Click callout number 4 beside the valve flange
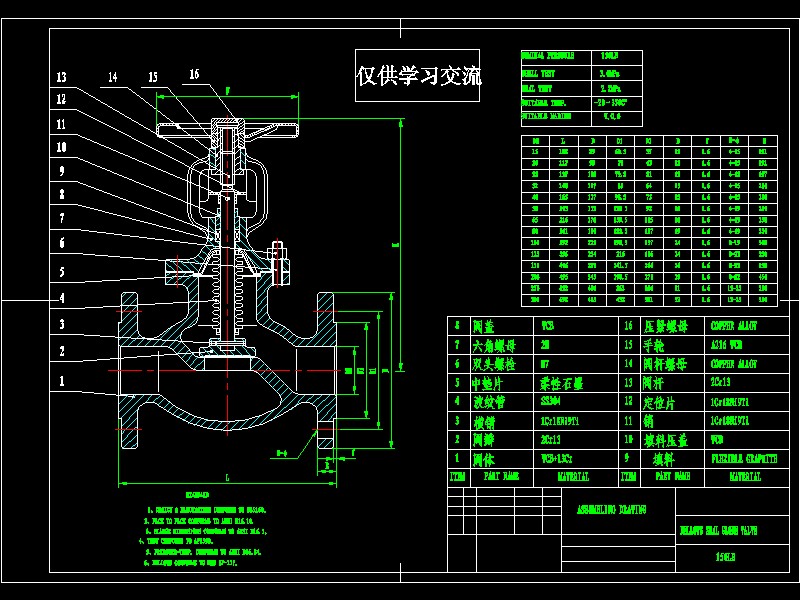Screen dimensions: 800x600 (62, 298)
